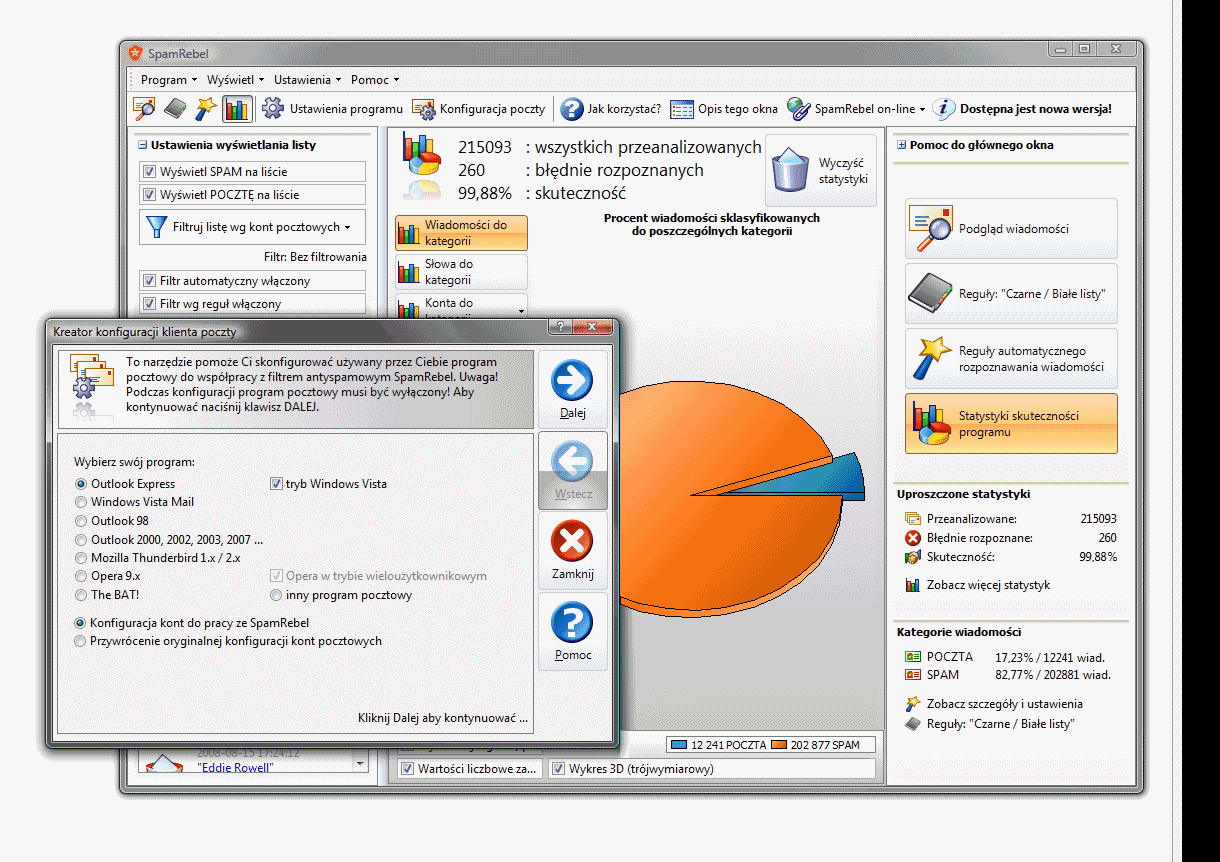Click the magic wand auto-rules toolbar icon

coord(206,109)
